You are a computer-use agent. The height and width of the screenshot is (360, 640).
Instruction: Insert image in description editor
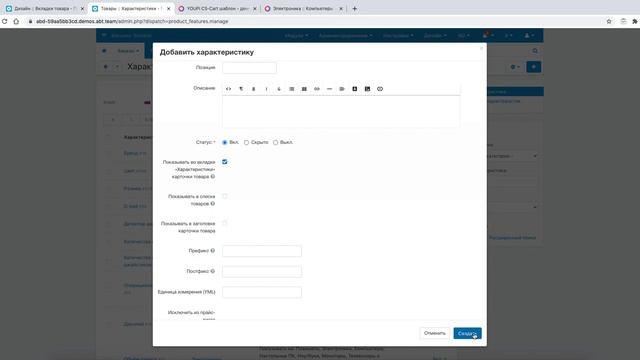[x=367, y=89]
